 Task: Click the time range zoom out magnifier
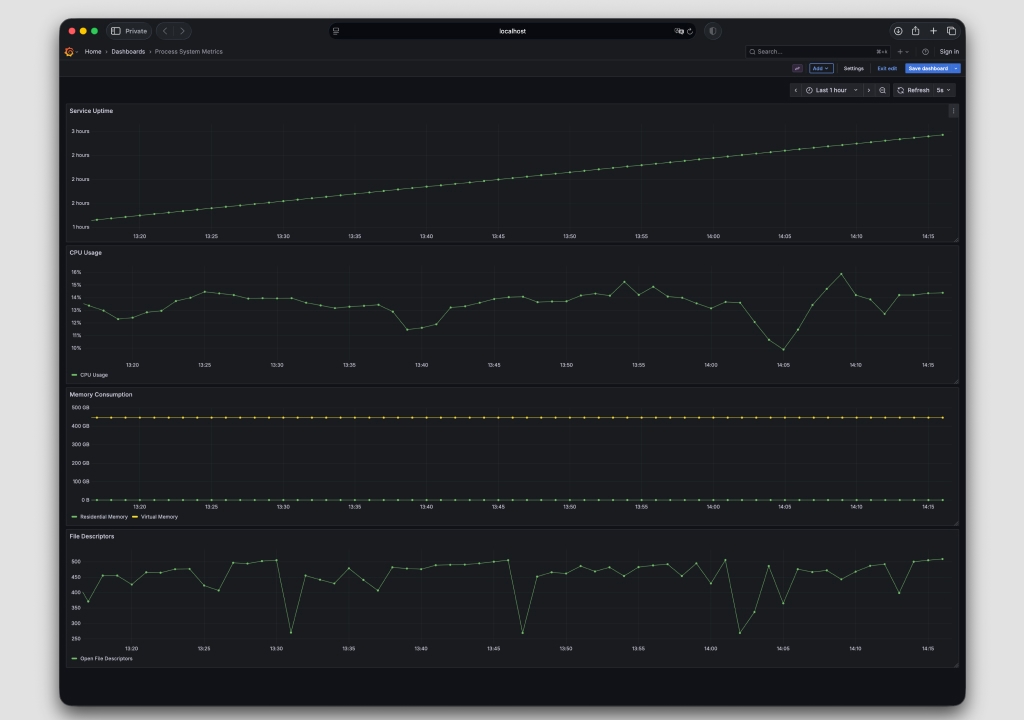click(883, 90)
